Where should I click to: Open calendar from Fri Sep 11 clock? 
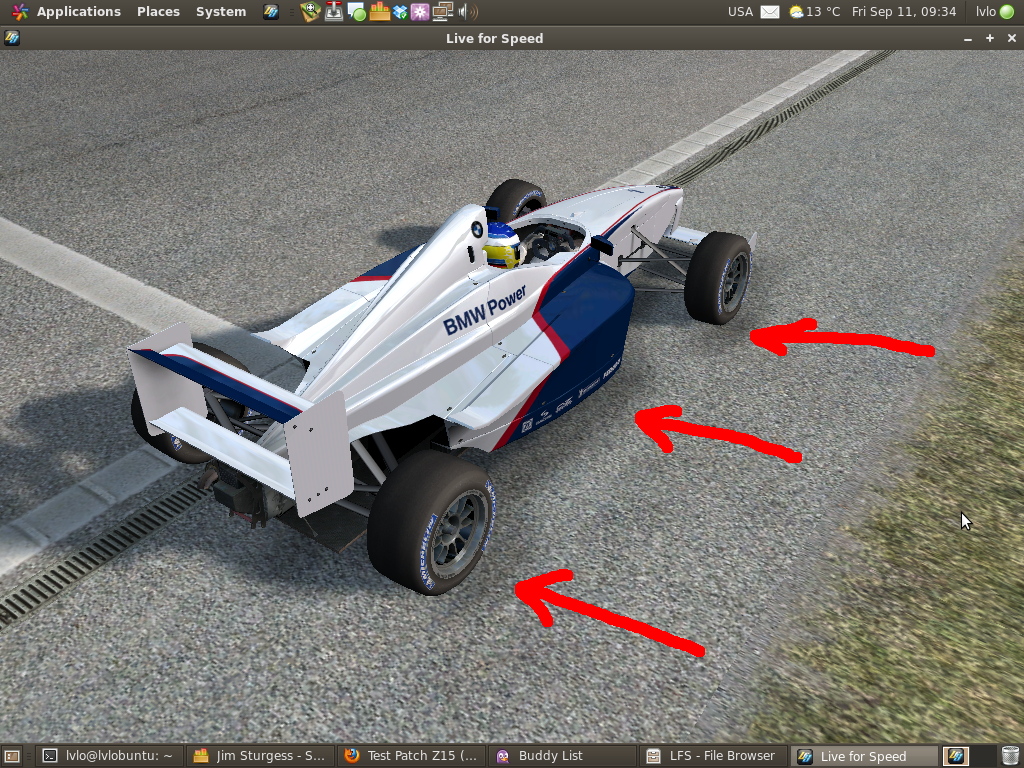(904, 12)
